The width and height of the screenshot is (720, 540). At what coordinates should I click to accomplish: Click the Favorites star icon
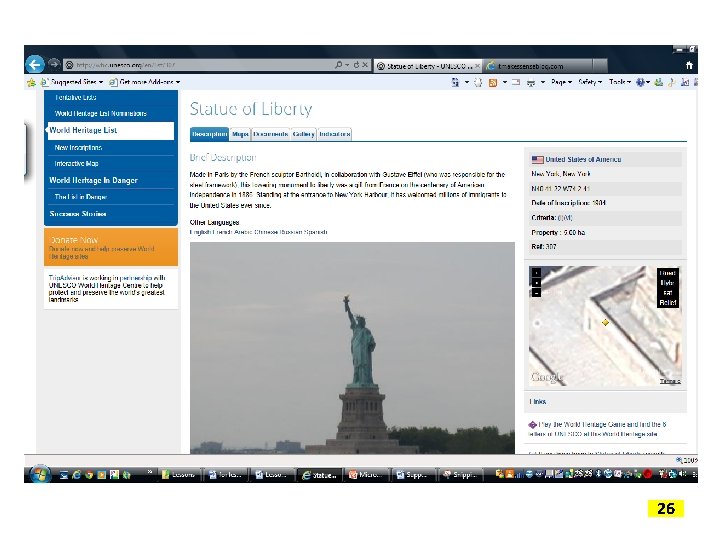[31, 82]
